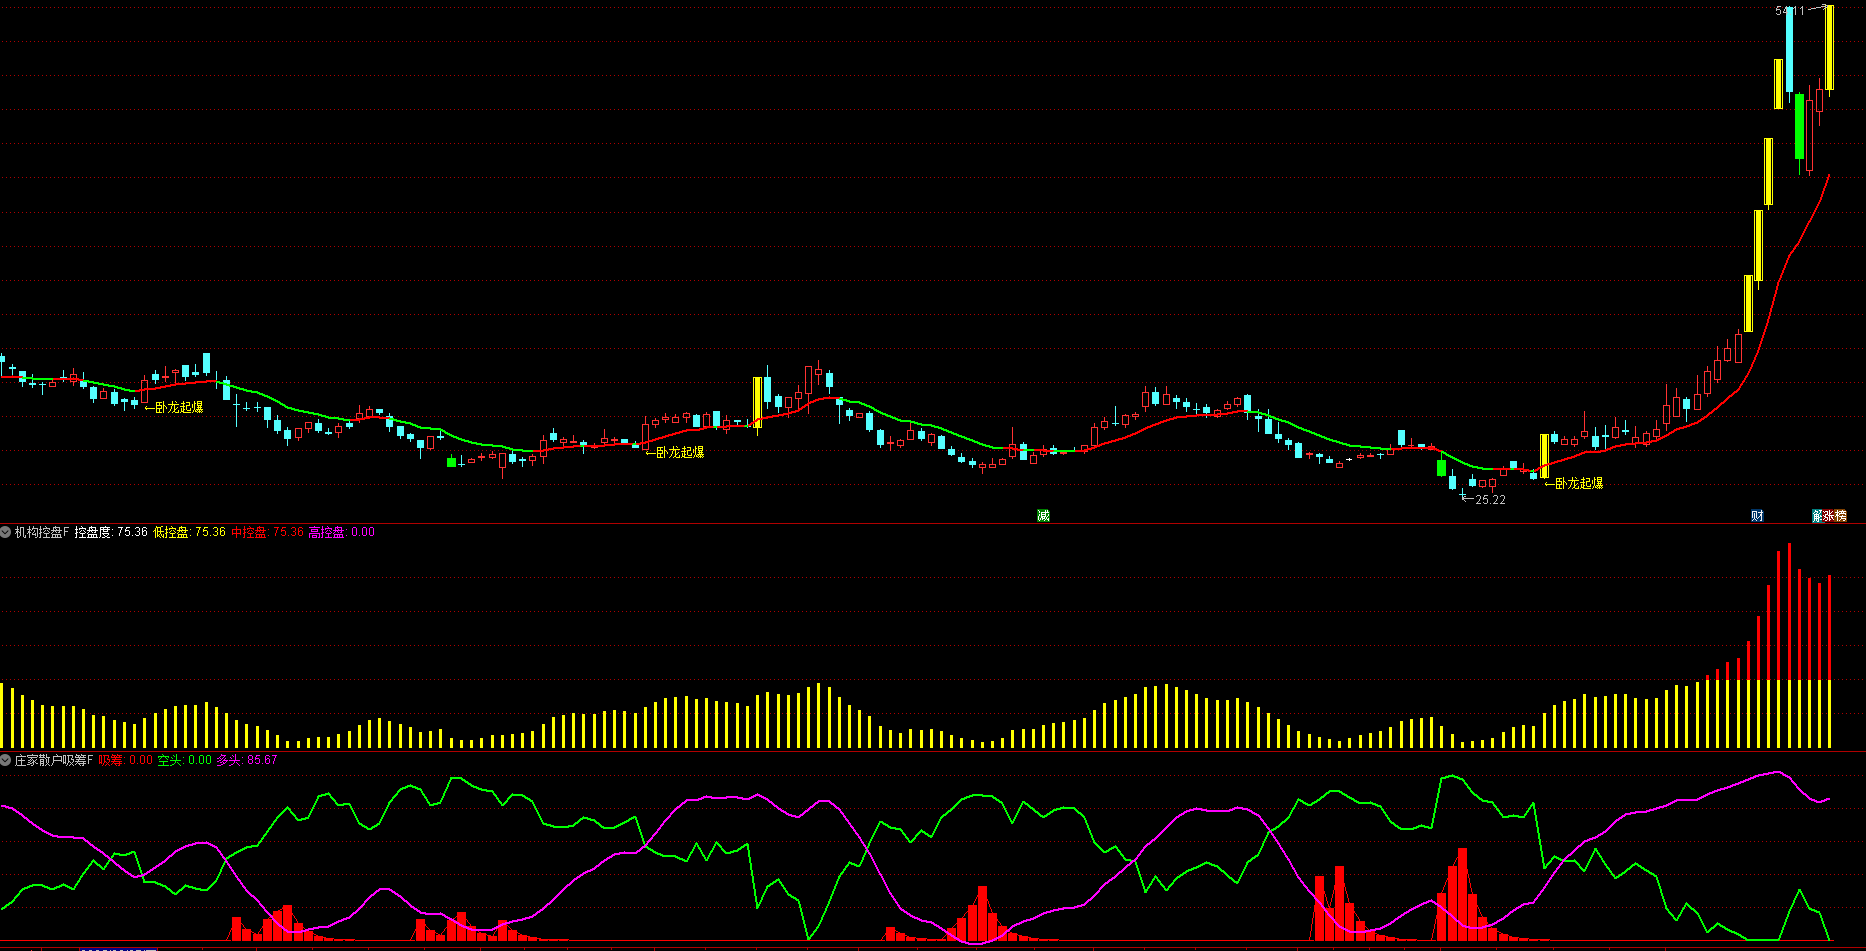Click the 25.22 lowest price annotation
The width and height of the screenshot is (1866, 951).
[x=1490, y=500]
